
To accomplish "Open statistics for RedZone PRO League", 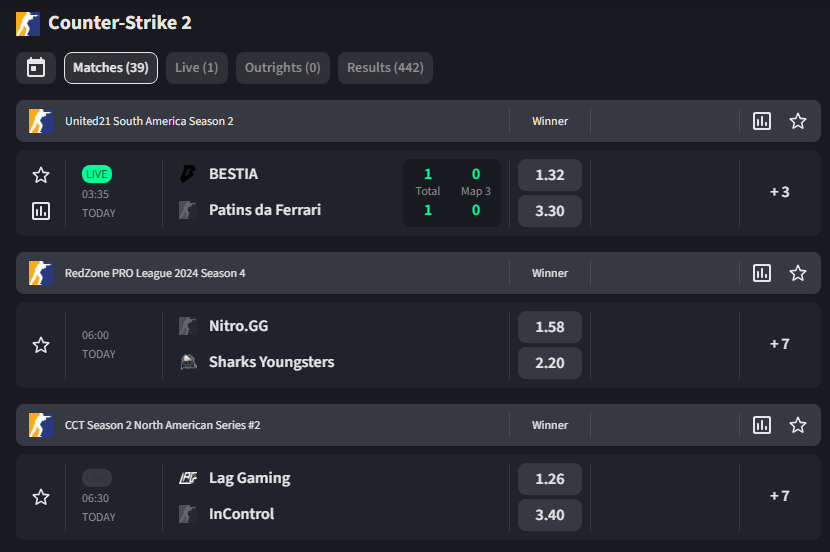I will [x=762, y=273].
